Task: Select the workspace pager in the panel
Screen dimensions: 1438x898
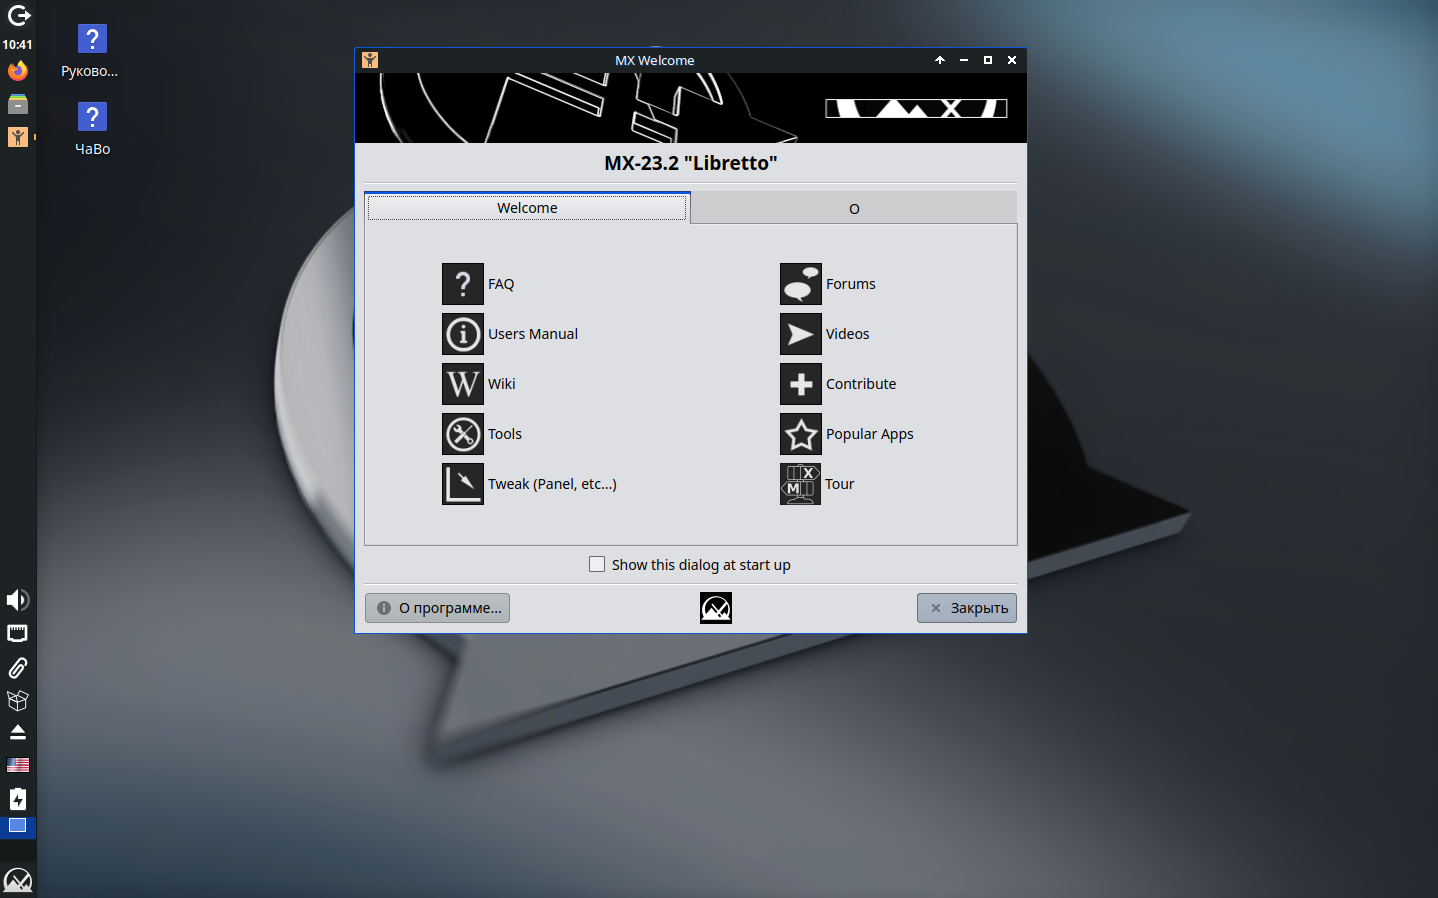Action: [18, 827]
